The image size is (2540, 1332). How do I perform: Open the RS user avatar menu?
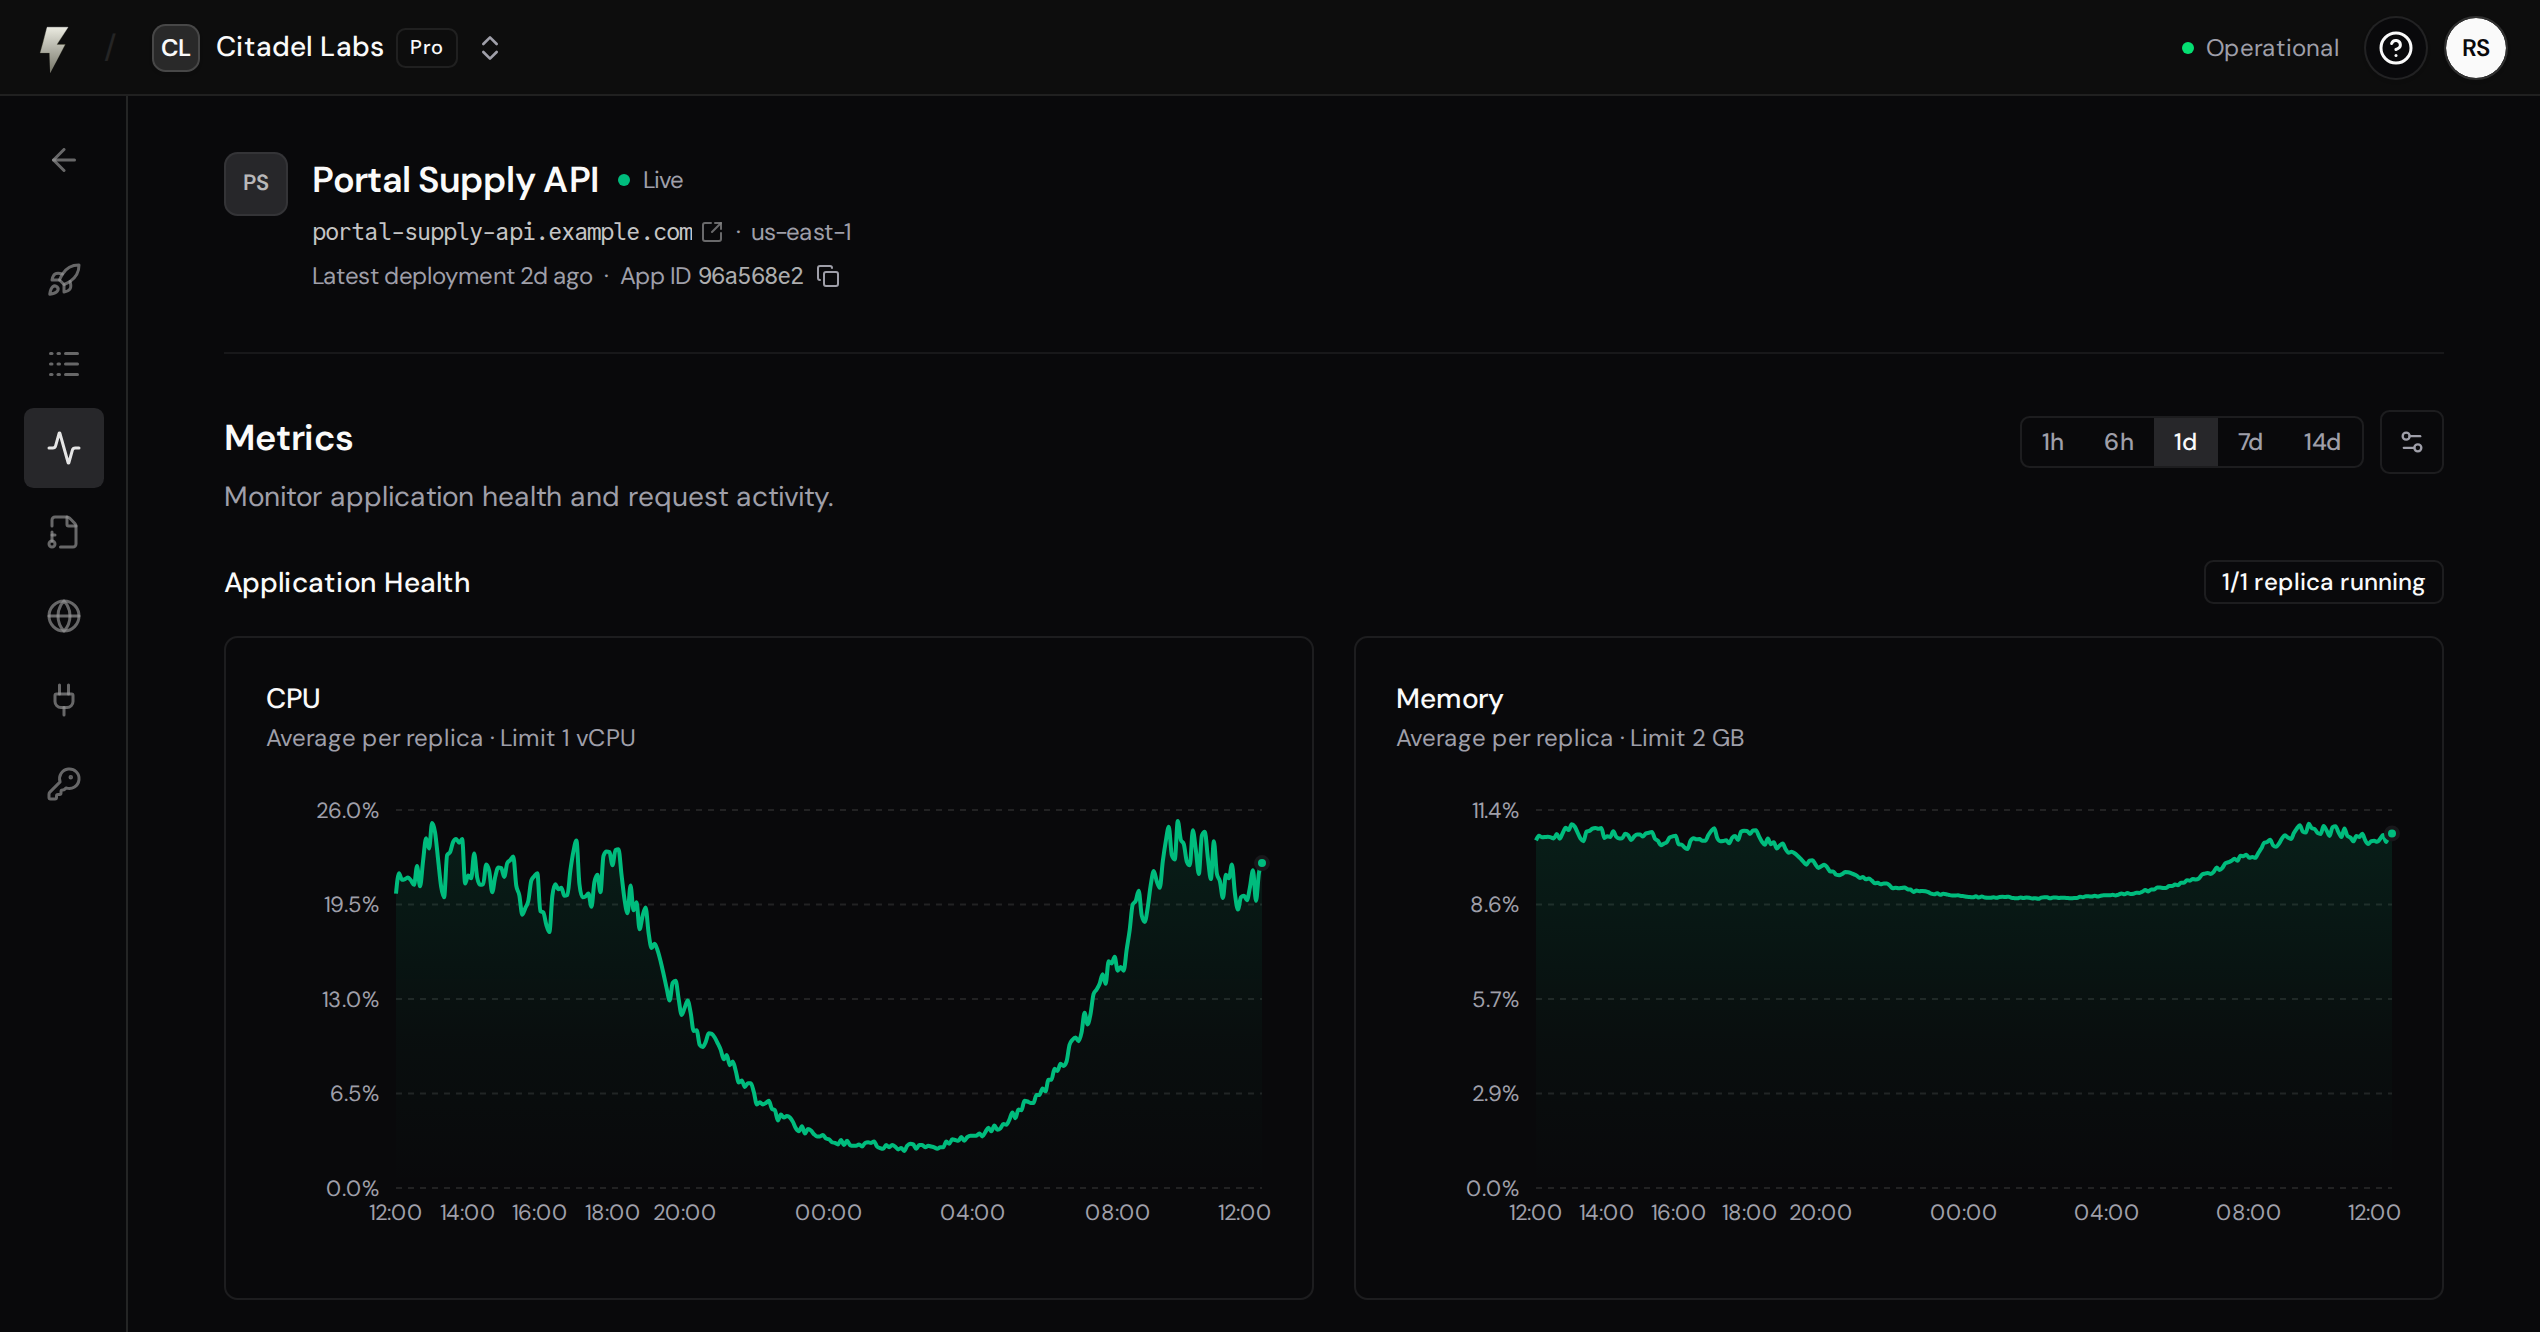click(x=2475, y=48)
